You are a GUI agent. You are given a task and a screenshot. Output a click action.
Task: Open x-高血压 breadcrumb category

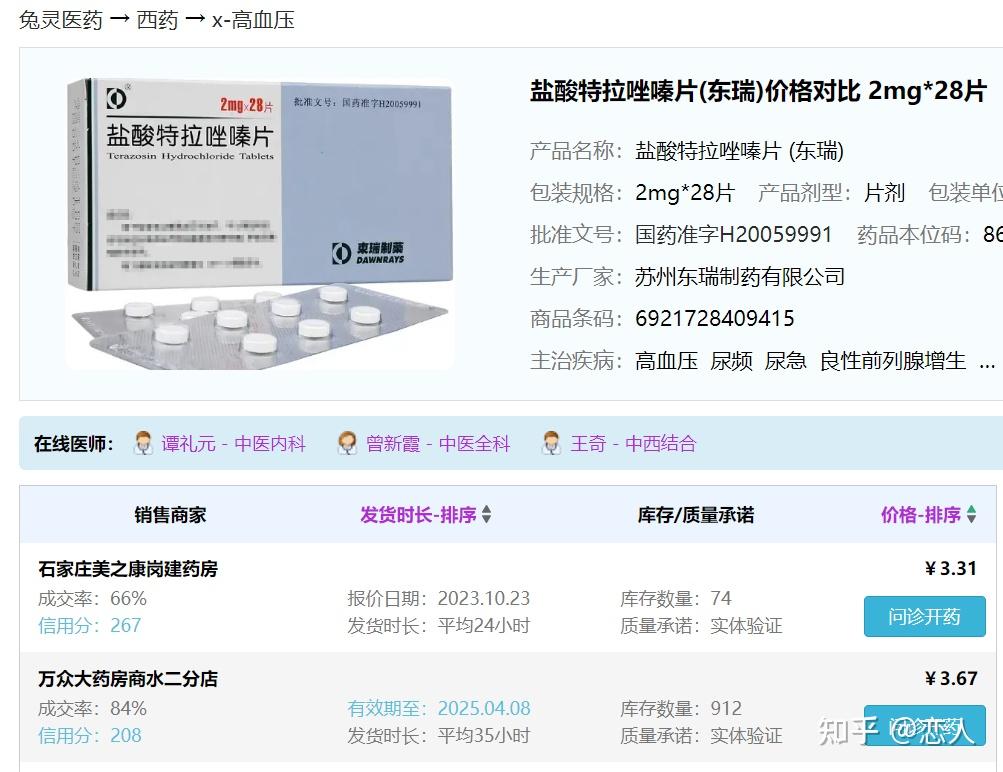pyautogui.click(x=253, y=20)
